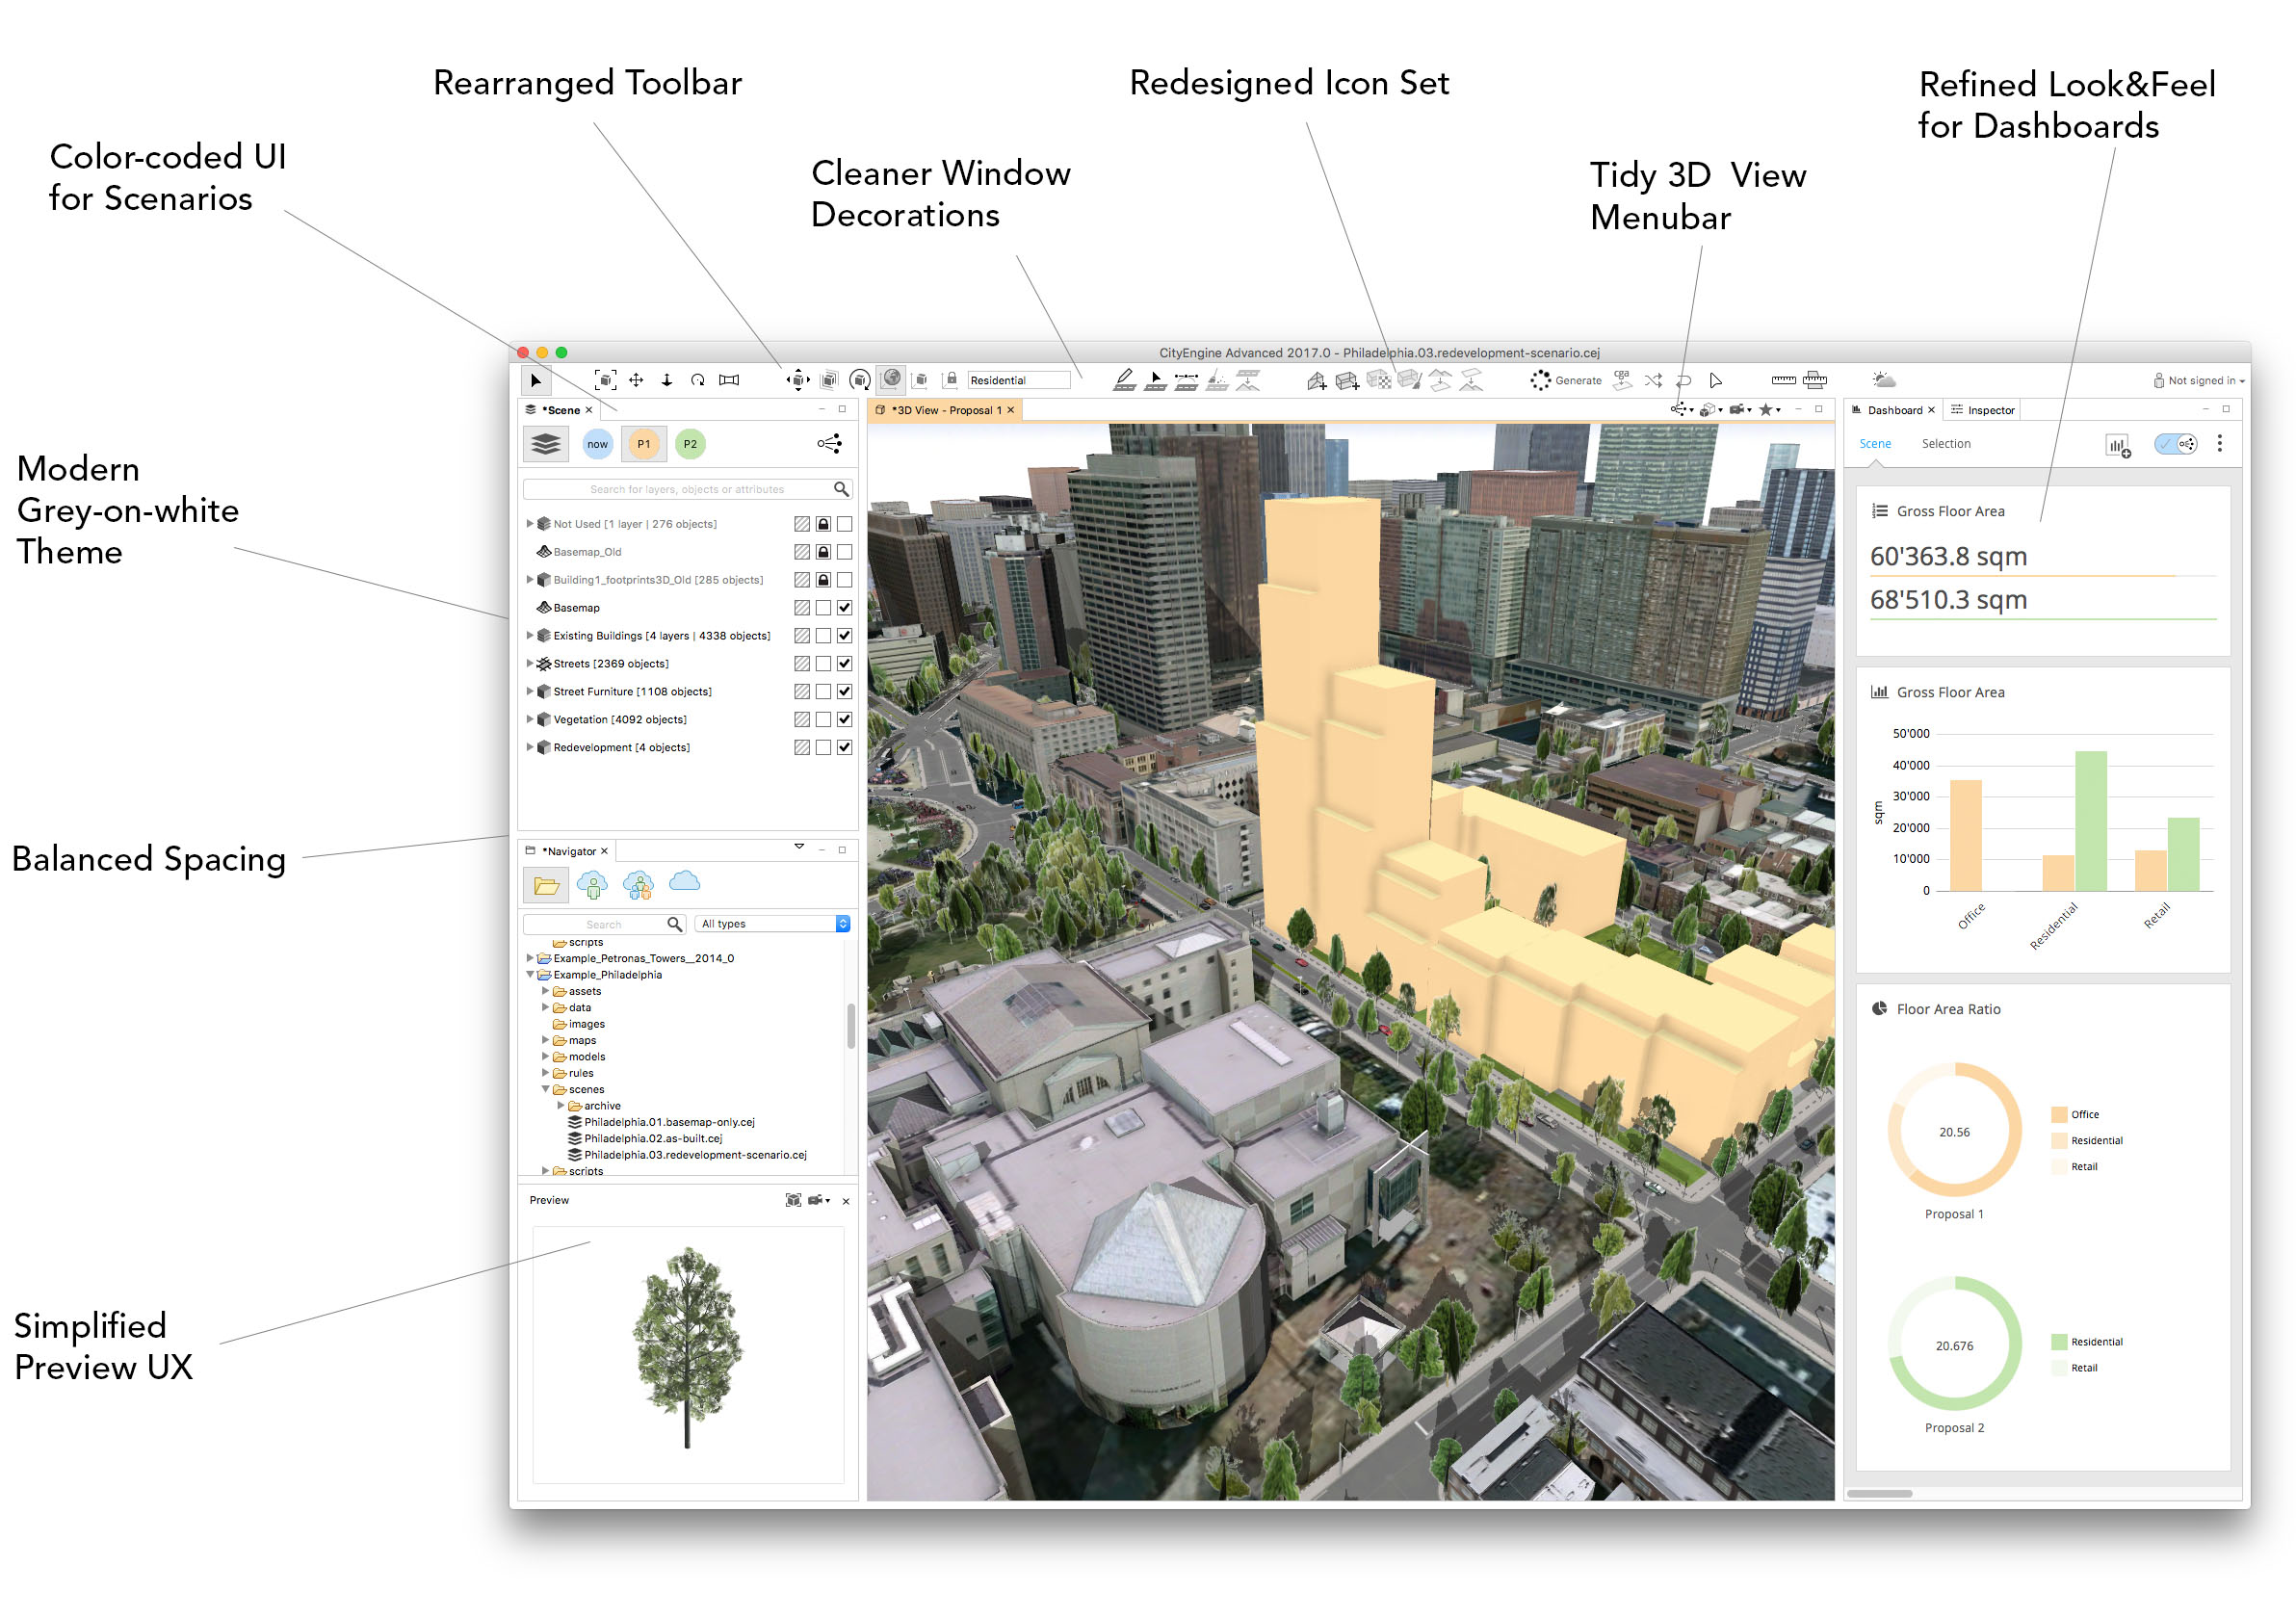Image resolution: width=2296 pixels, height=1618 pixels.
Task: Open the scenario branching icon in Scene panel
Action: [829, 444]
